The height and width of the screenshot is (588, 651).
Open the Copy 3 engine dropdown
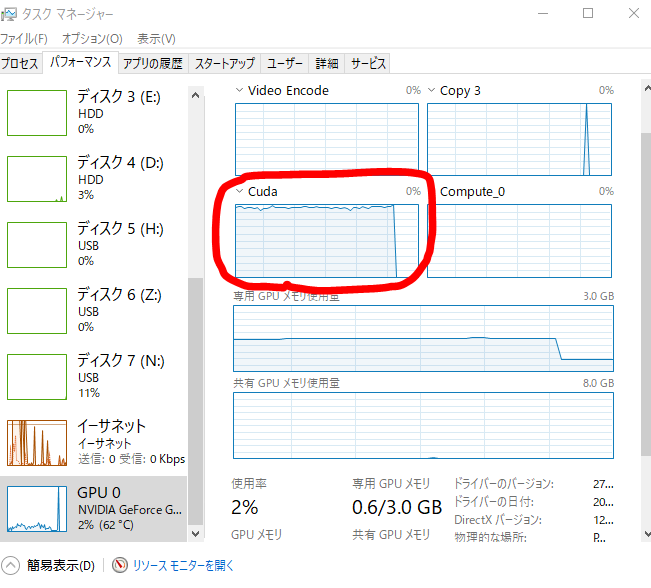point(431,90)
